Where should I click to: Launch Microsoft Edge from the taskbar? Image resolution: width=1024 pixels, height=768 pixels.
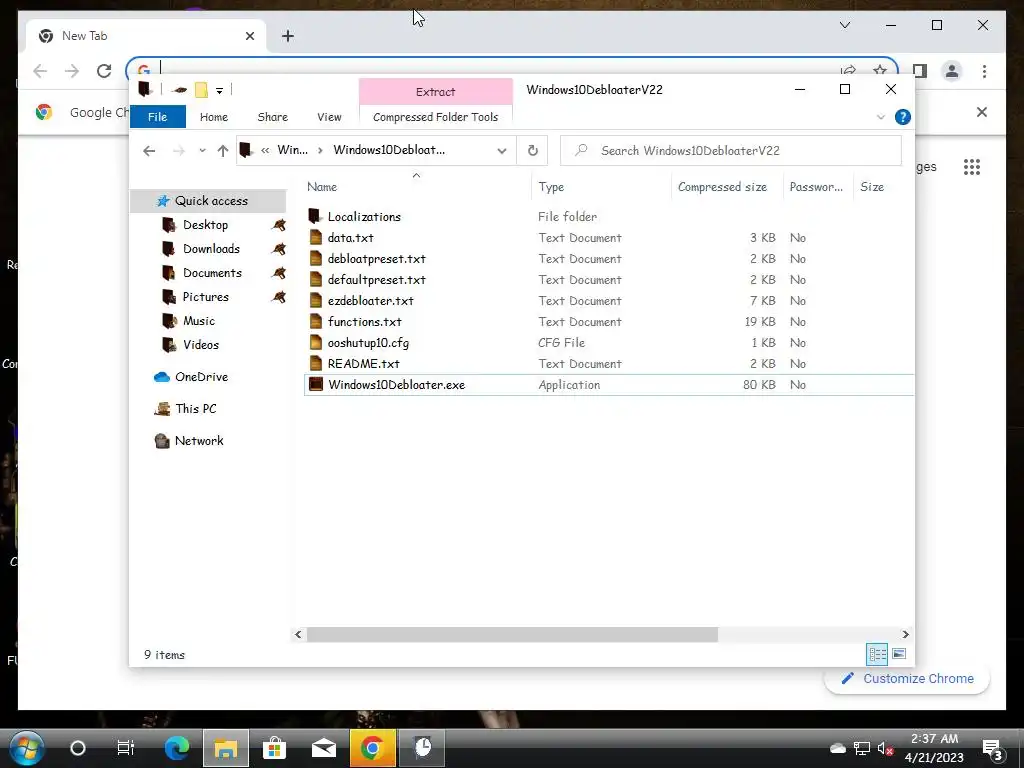176,748
